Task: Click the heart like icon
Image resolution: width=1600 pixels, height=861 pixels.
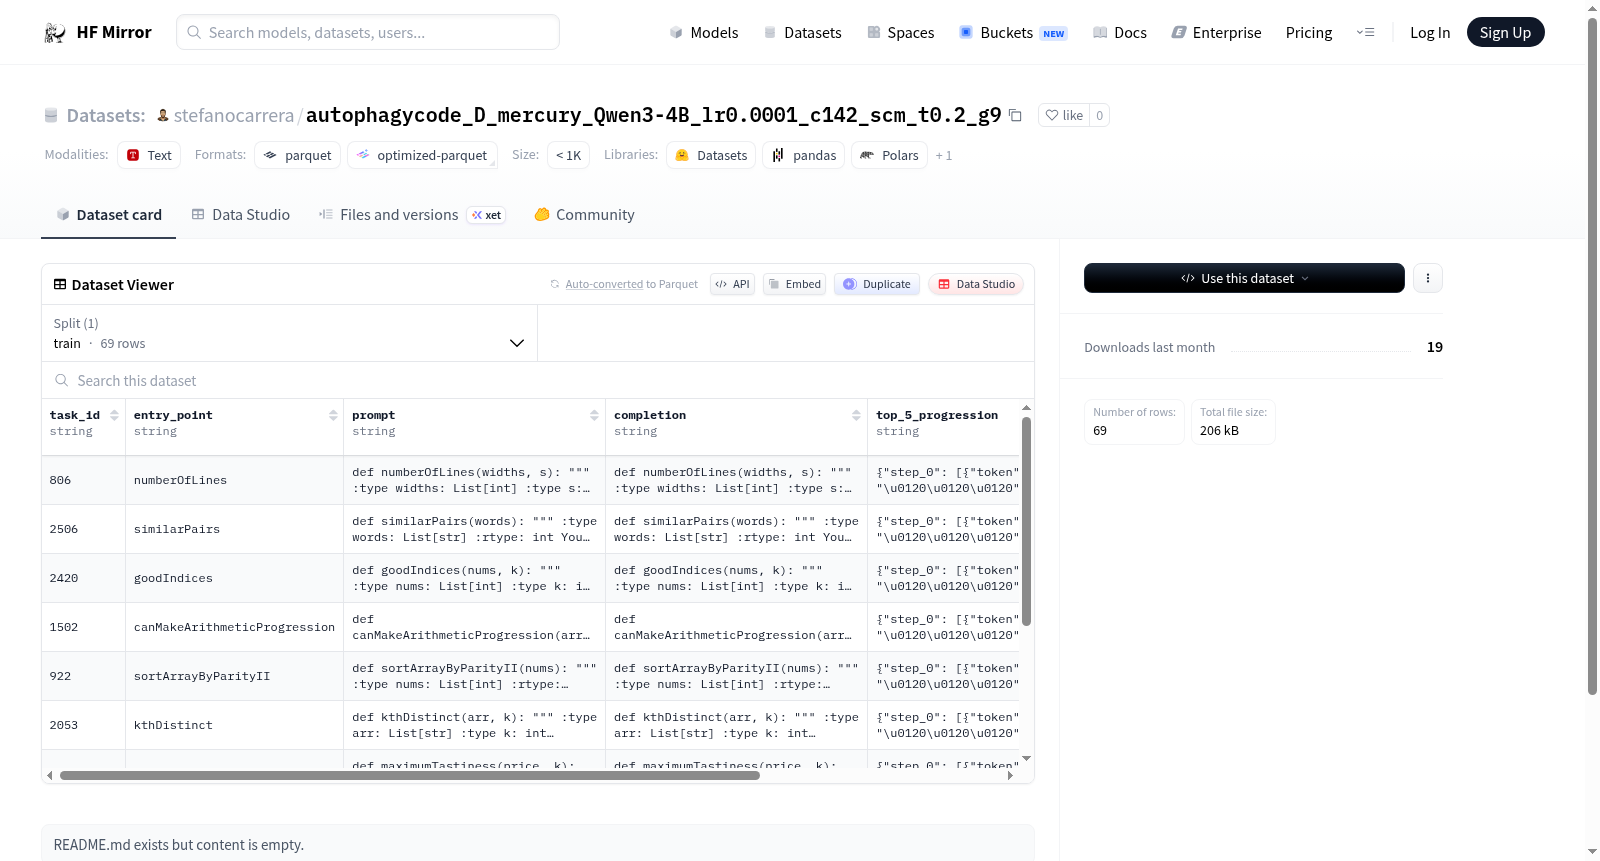Action: (1051, 116)
